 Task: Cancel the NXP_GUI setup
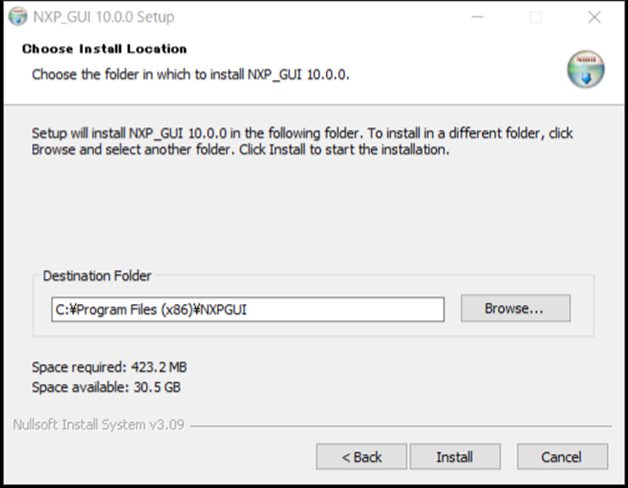(x=561, y=457)
